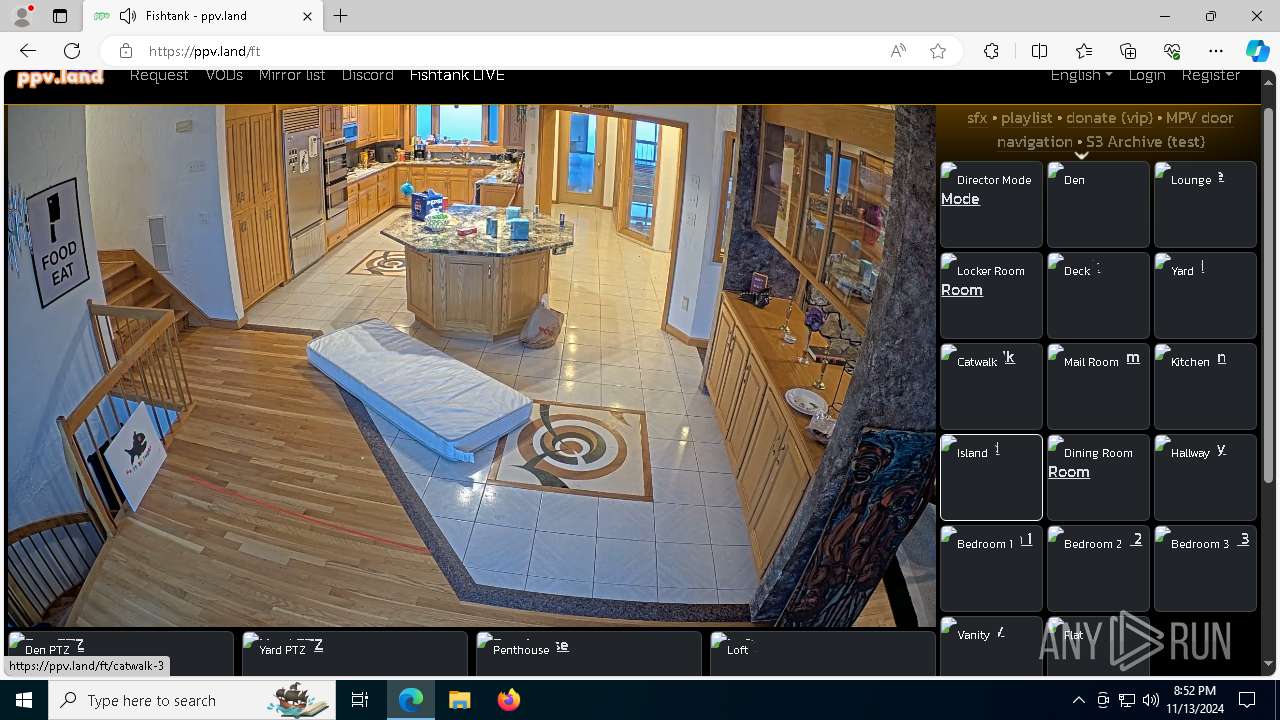The image size is (1280, 720).
Task: Open Collections panel
Action: (x=1128, y=51)
